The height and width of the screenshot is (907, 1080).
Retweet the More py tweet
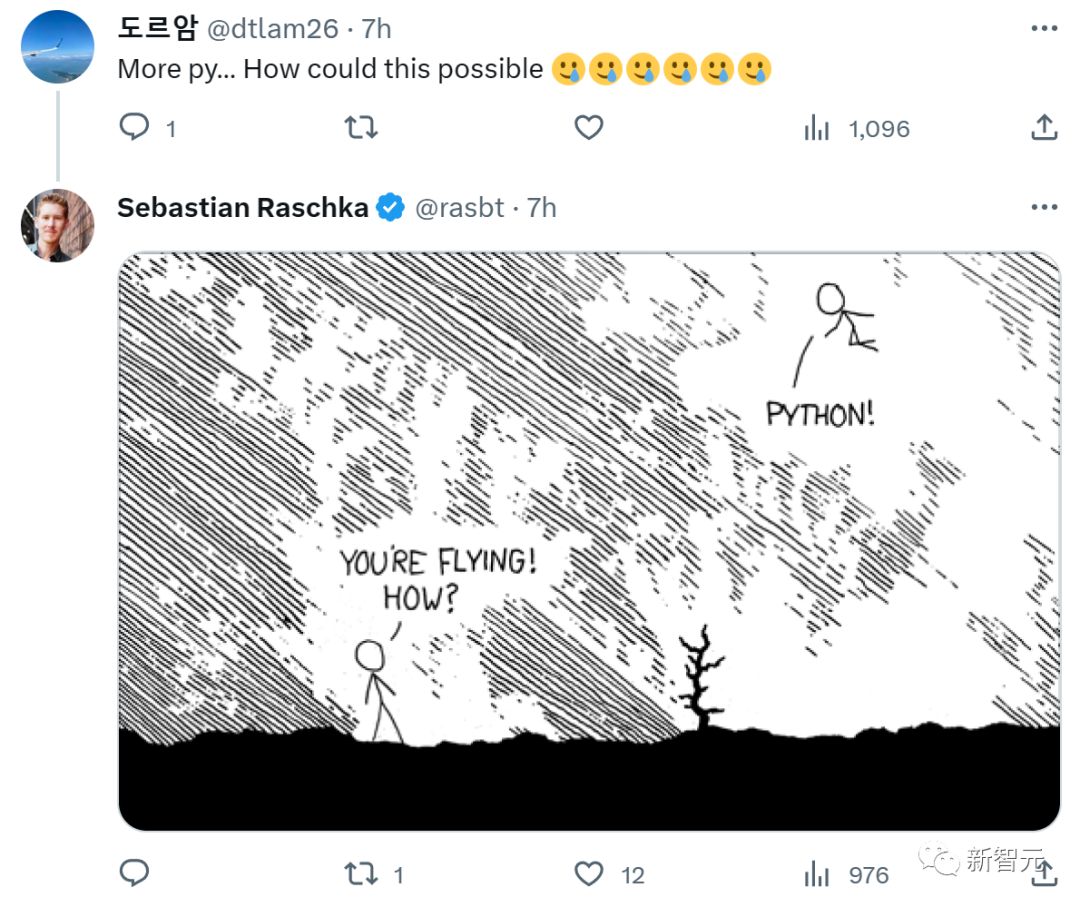[x=361, y=128]
